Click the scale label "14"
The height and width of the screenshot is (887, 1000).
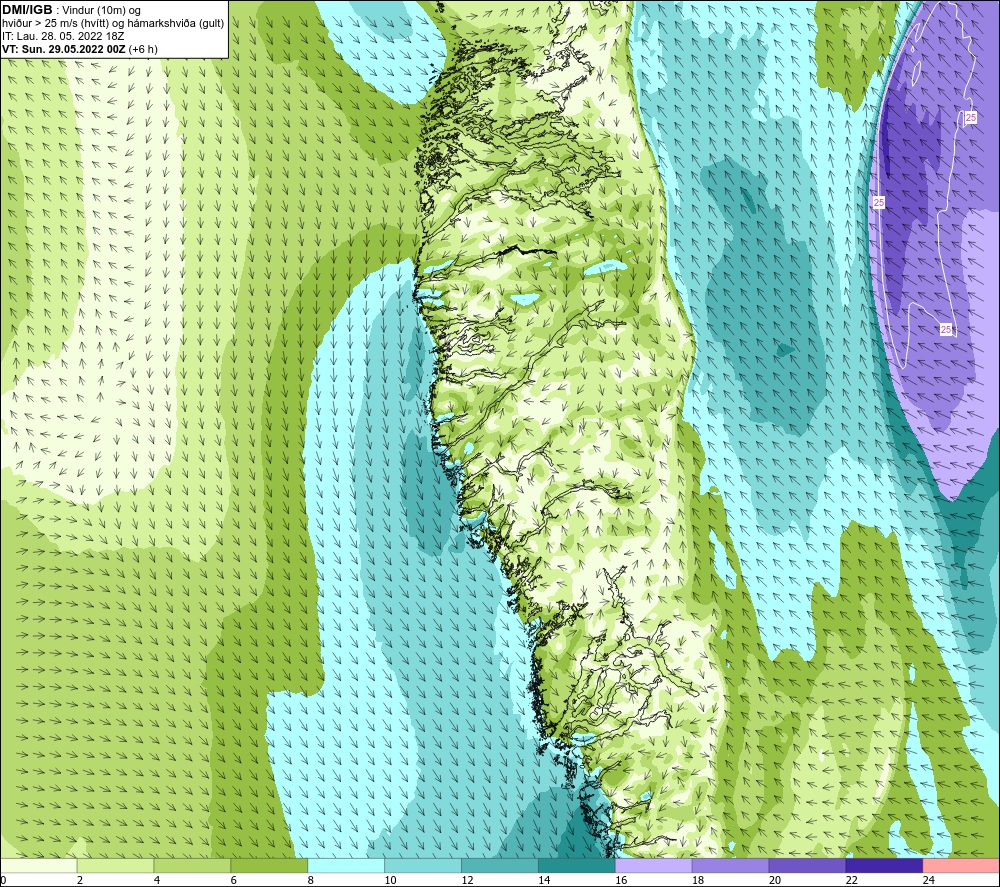point(544,880)
